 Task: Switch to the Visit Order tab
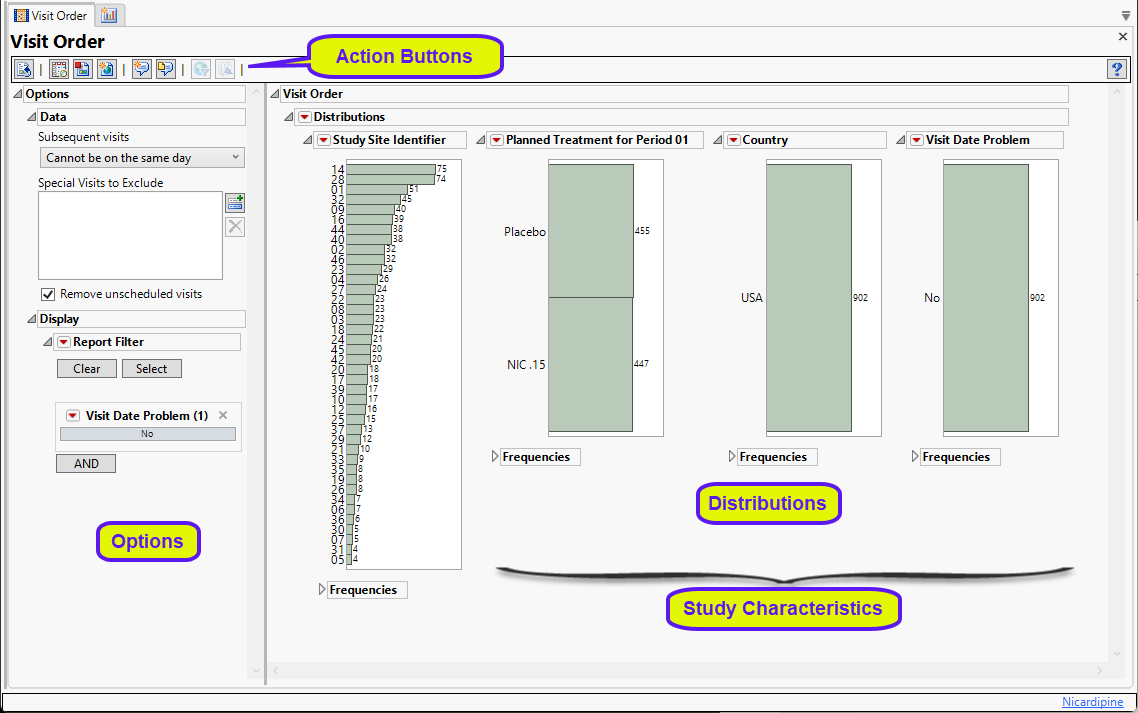pos(50,15)
